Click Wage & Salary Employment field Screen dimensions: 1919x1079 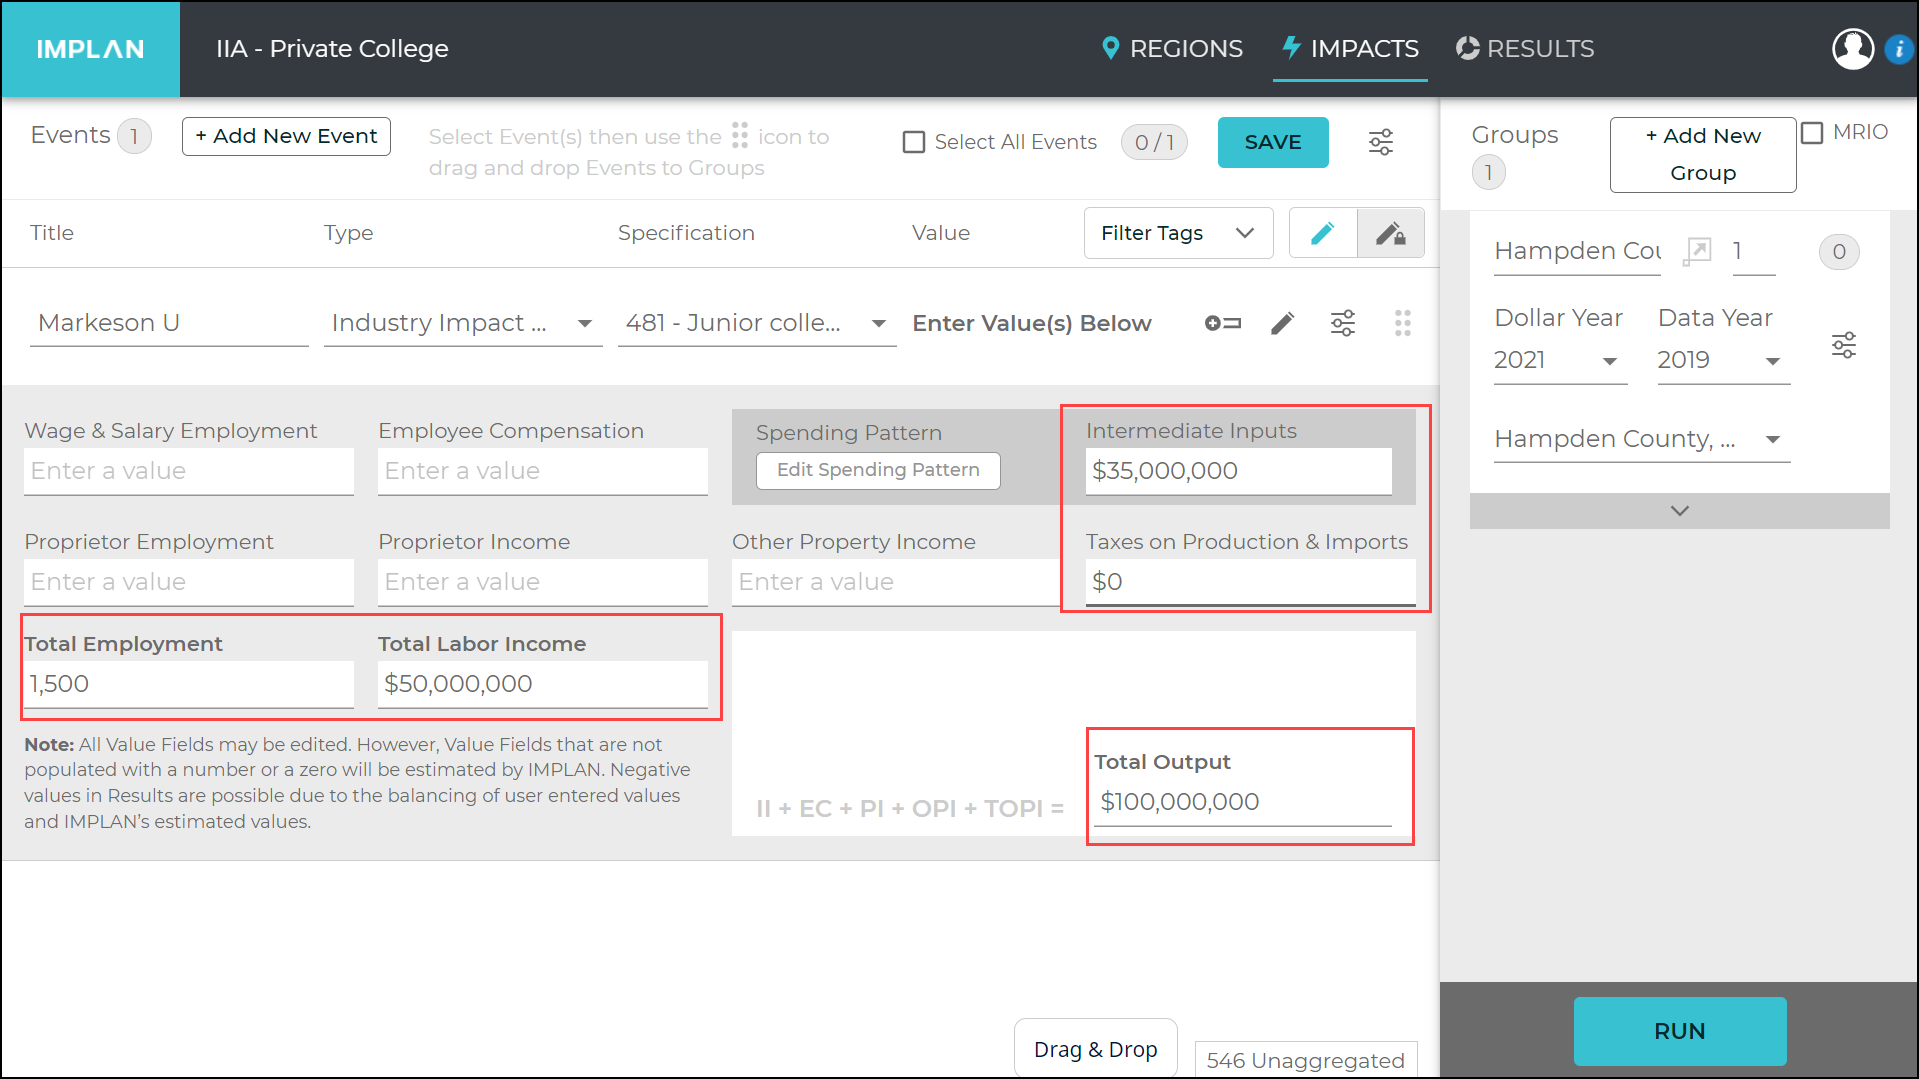coord(189,471)
